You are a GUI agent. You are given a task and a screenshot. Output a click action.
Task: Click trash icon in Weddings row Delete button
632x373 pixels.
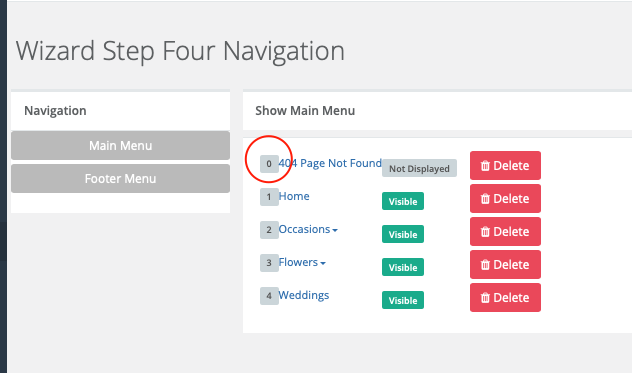pyautogui.click(x=485, y=298)
